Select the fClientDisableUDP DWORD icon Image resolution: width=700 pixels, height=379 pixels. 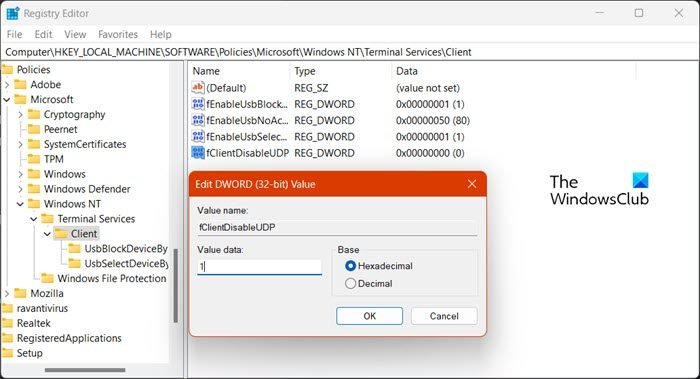click(x=198, y=153)
